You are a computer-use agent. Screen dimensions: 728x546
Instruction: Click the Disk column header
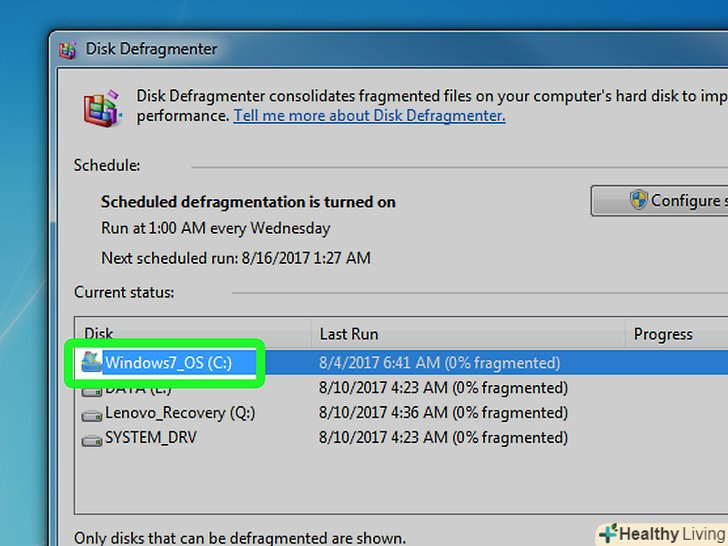193,334
